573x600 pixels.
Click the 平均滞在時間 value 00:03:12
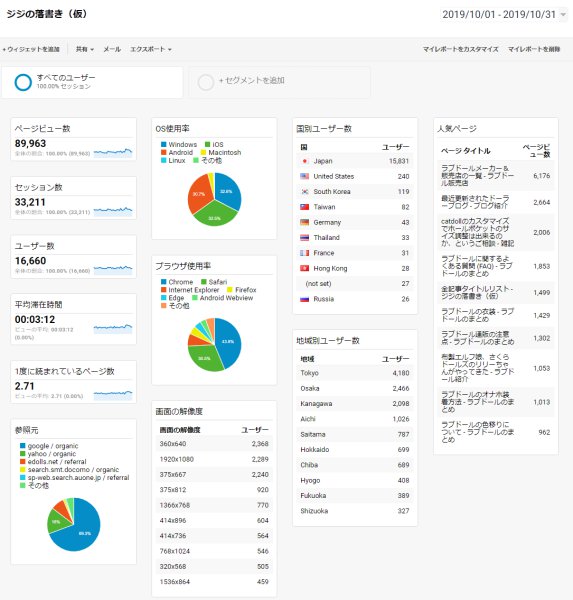(35, 320)
